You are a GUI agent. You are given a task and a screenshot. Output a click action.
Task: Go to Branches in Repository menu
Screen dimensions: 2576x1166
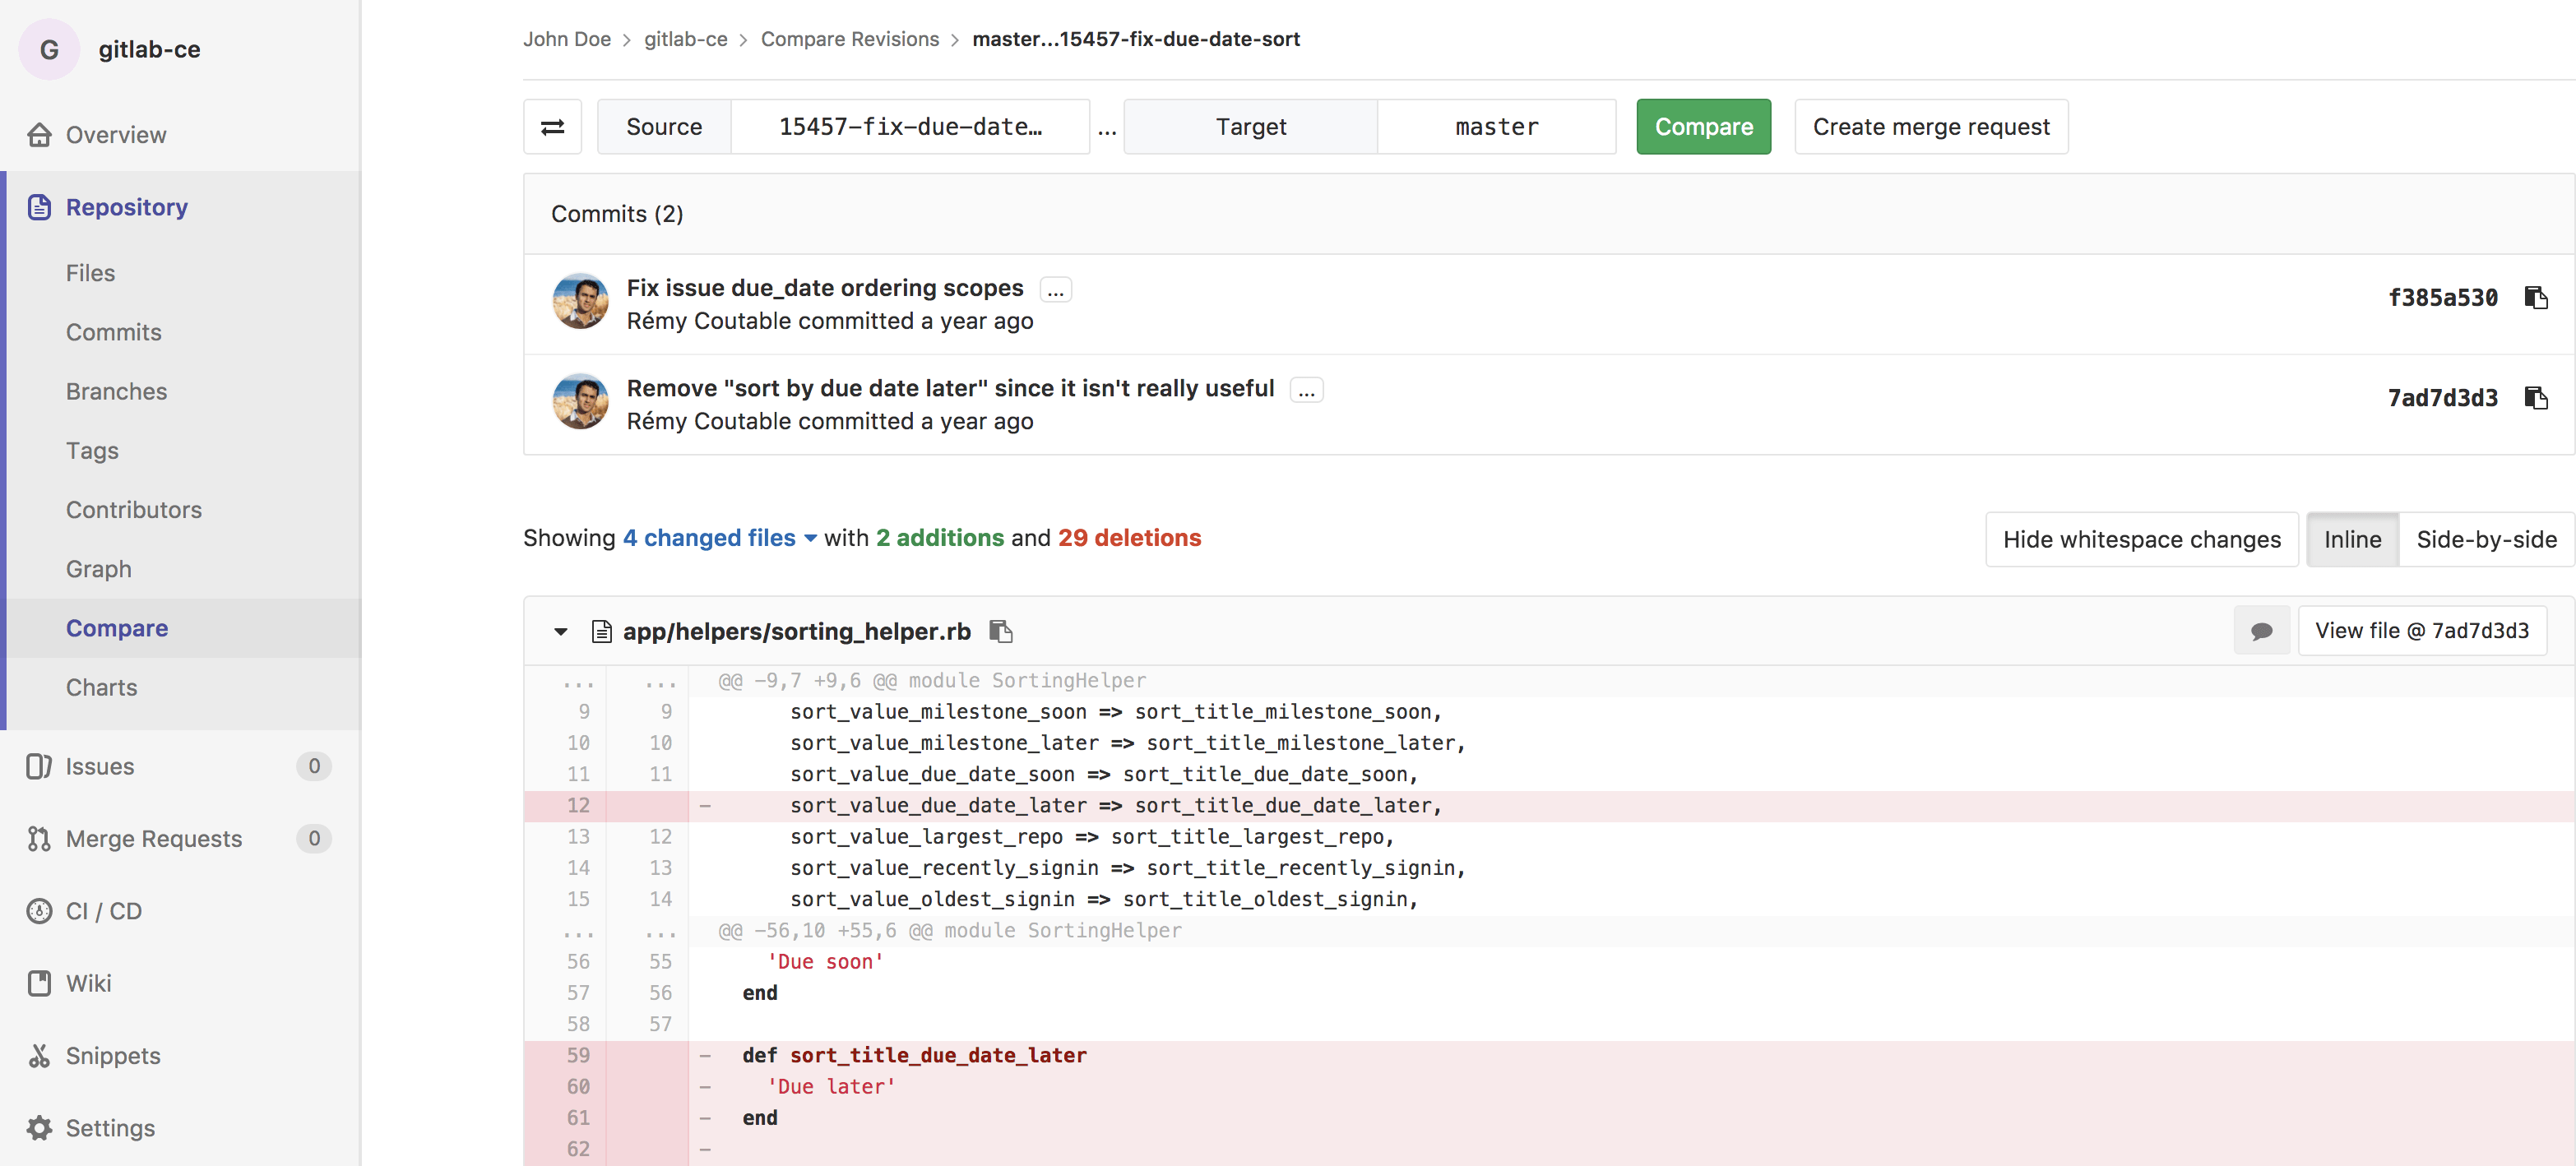coord(116,391)
